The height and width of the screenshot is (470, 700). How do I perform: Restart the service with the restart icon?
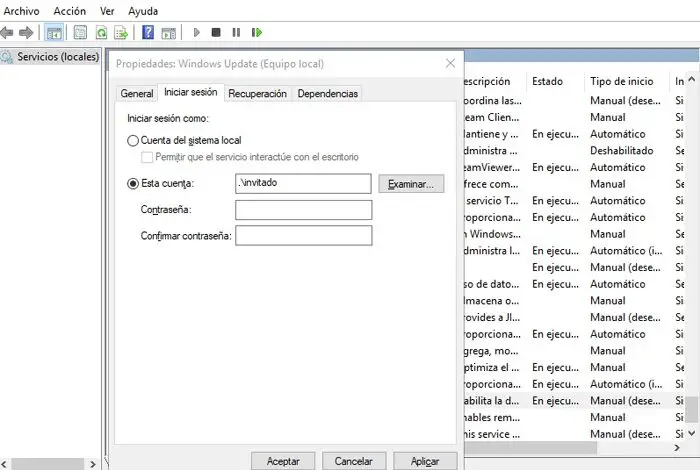[x=257, y=33]
